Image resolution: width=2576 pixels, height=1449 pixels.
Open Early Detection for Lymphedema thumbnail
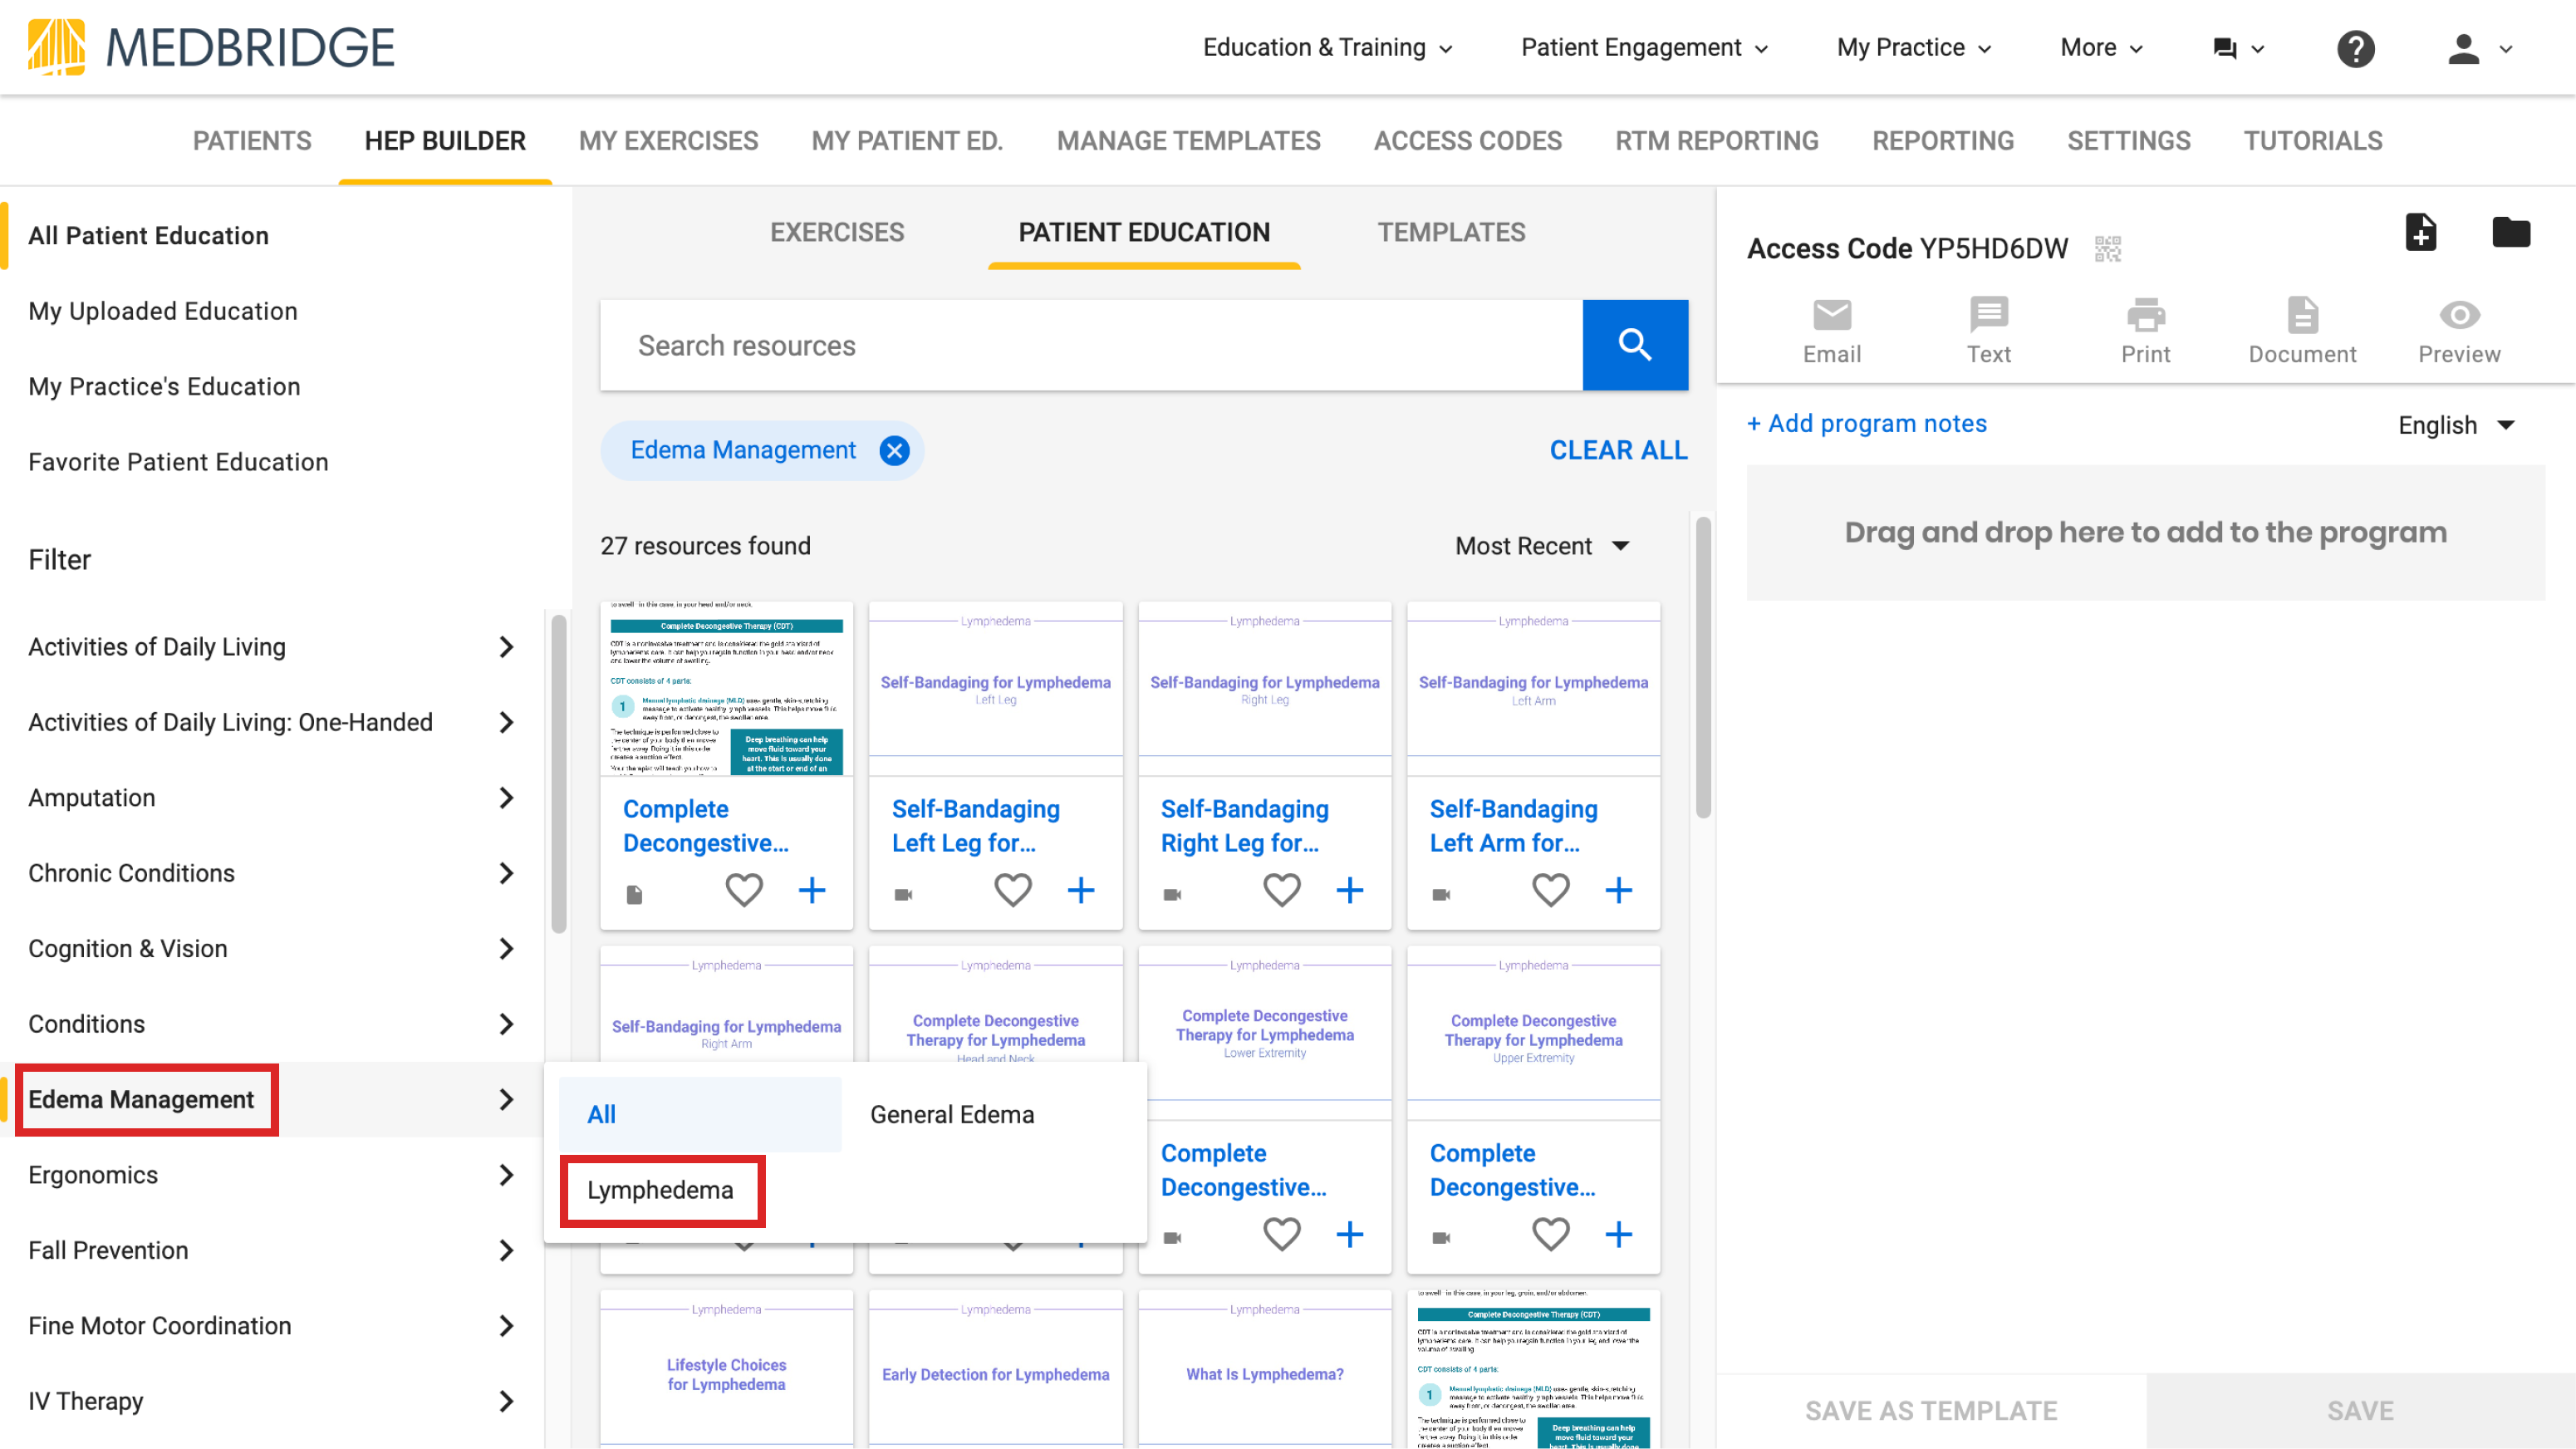tap(995, 1368)
